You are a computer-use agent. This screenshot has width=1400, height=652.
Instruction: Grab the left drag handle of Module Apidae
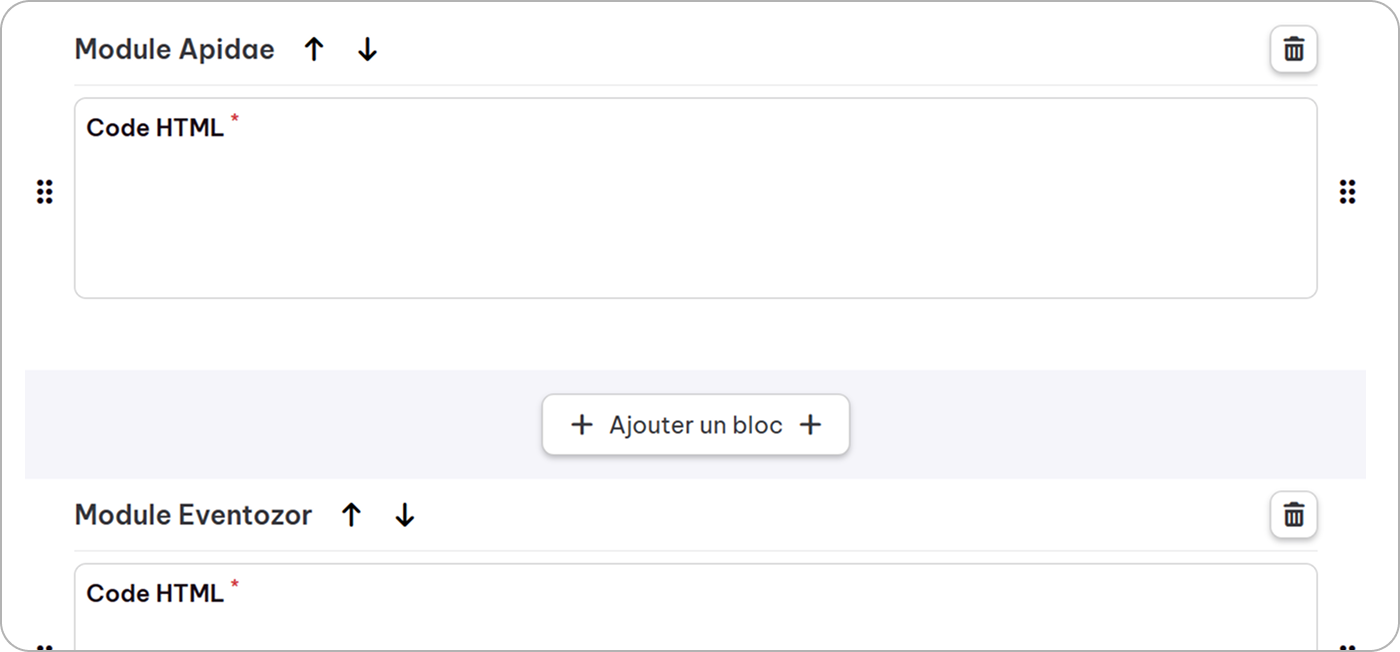pos(44,192)
